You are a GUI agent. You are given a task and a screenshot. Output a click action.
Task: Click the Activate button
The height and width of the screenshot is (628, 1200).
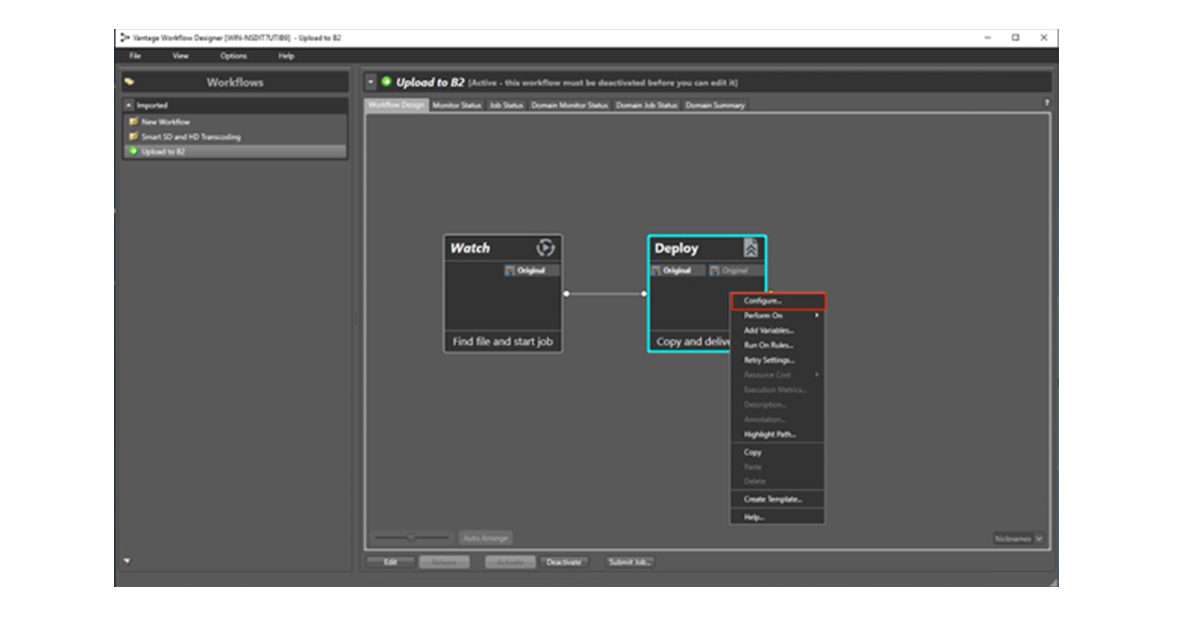[510, 562]
